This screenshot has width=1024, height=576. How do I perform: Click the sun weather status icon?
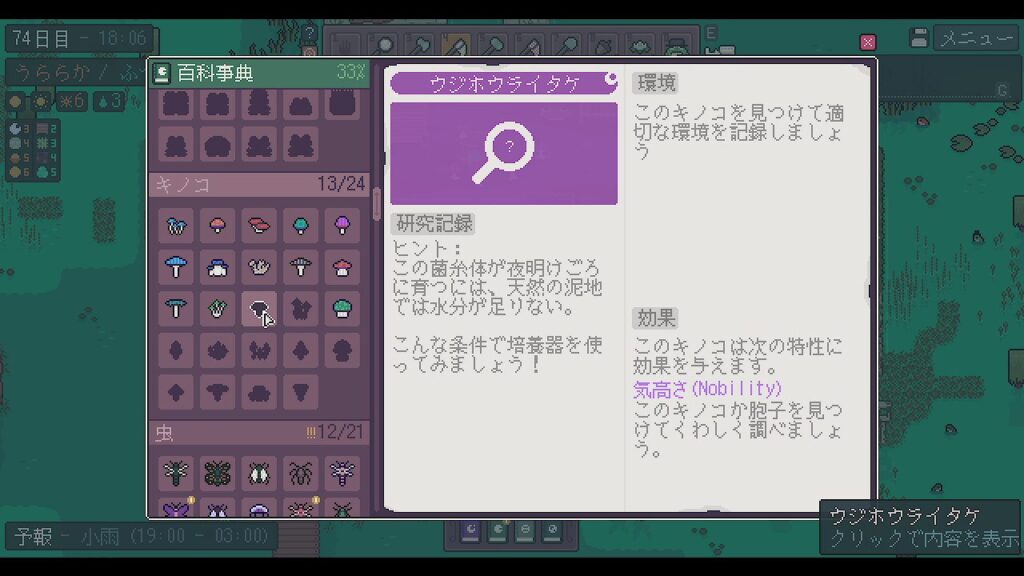40,102
